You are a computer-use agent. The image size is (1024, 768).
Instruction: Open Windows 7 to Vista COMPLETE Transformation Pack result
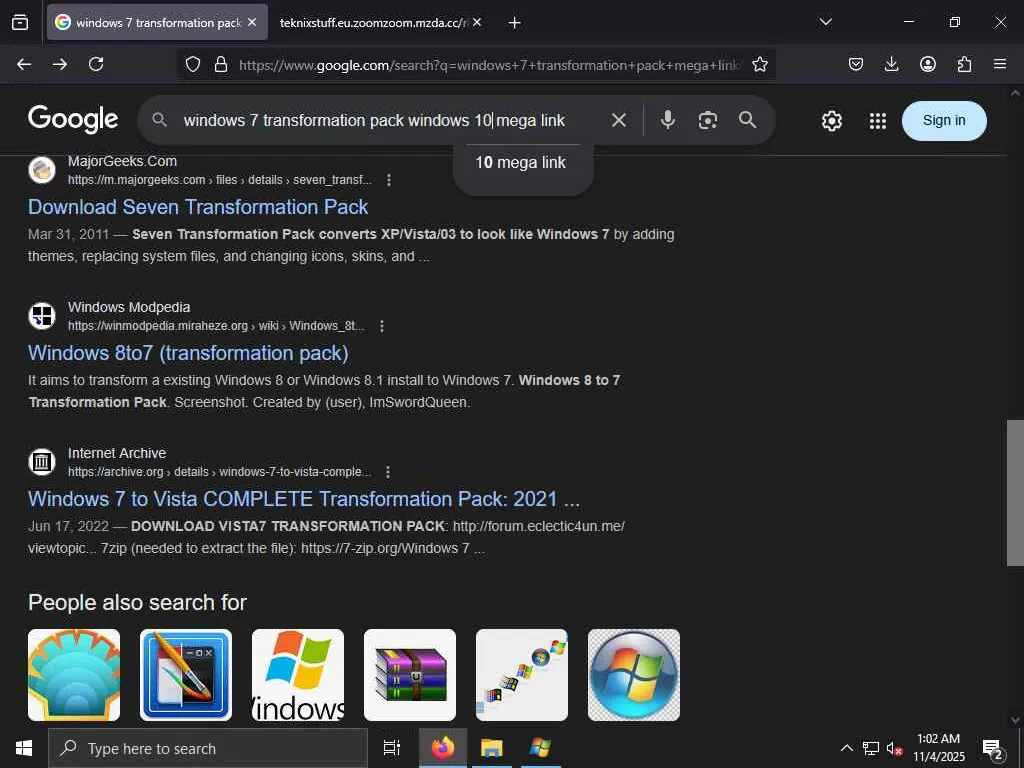click(x=304, y=499)
